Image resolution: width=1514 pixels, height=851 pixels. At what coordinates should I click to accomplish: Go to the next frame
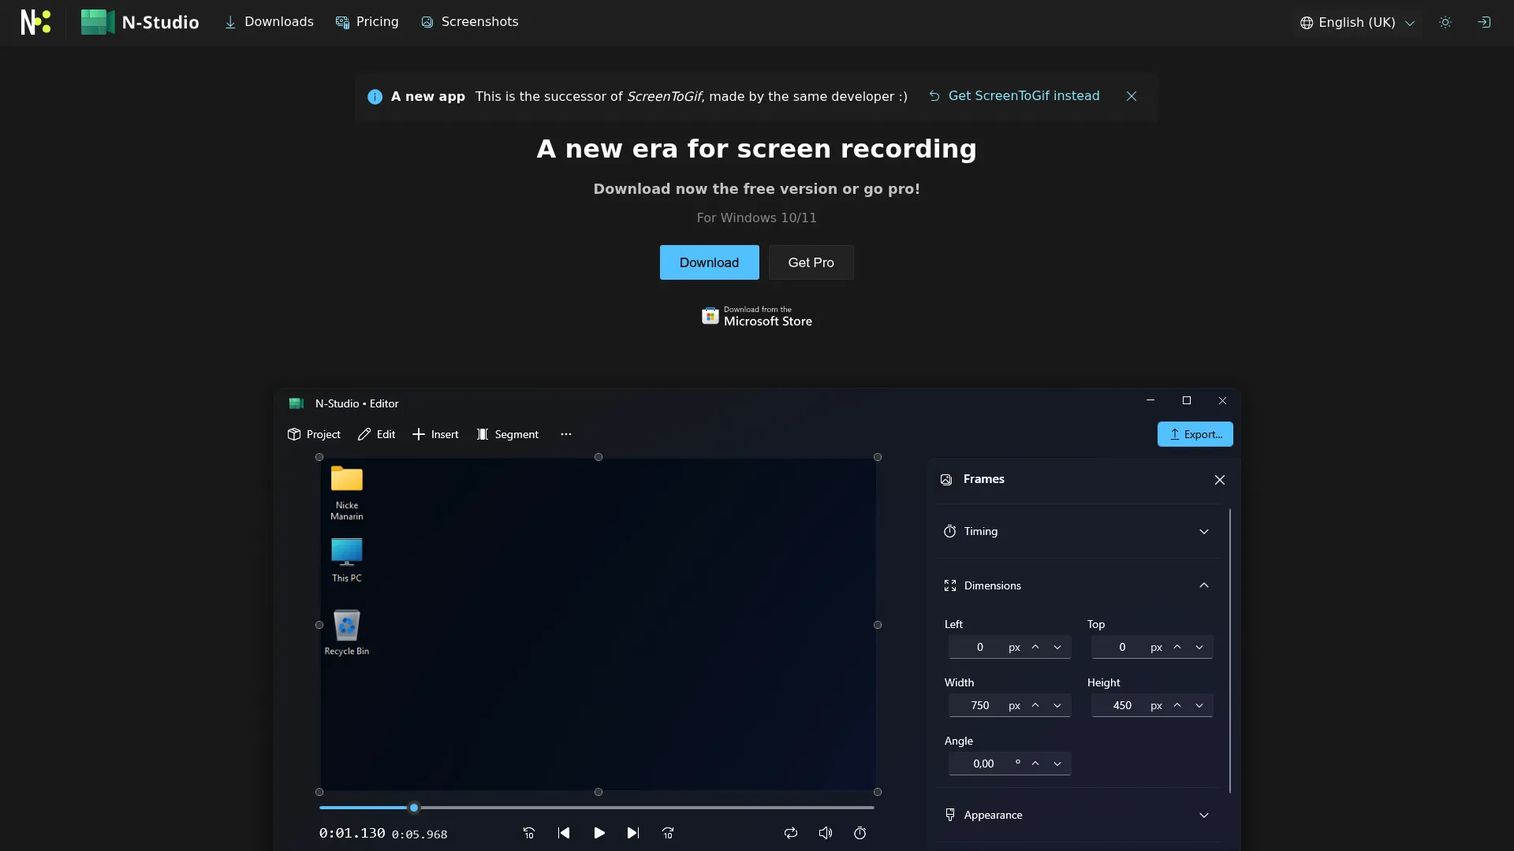pos(633,833)
